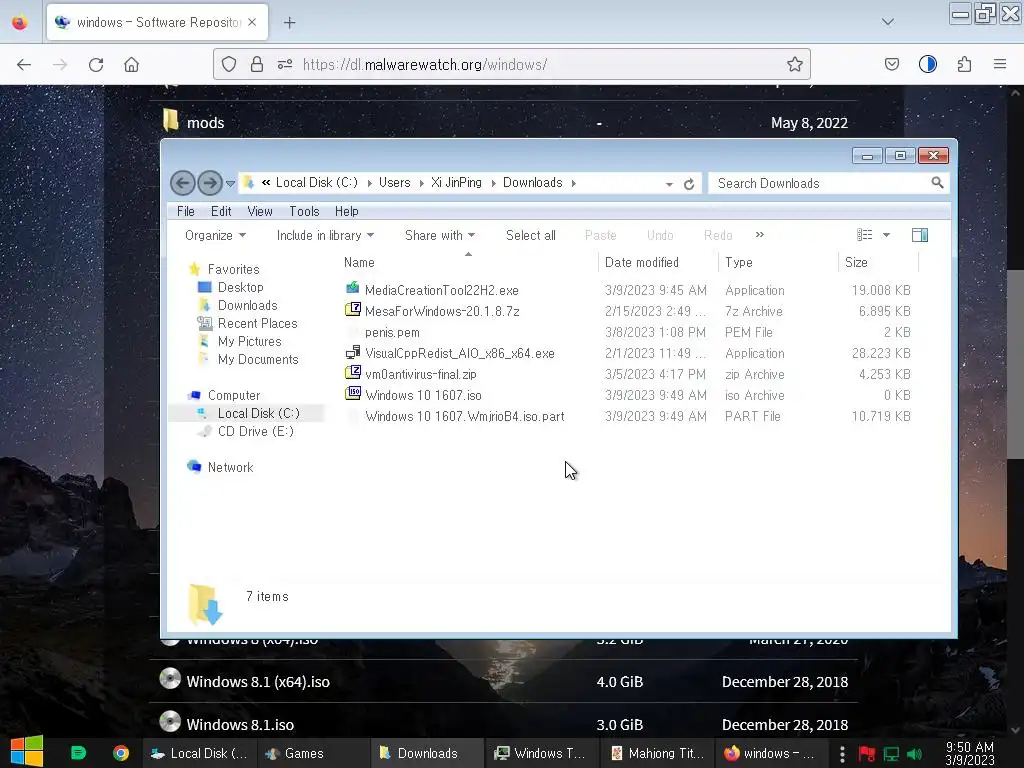Viewport: 1024px width, 768px height.
Task: Open the Tools menu
Action: coord(304,211)
